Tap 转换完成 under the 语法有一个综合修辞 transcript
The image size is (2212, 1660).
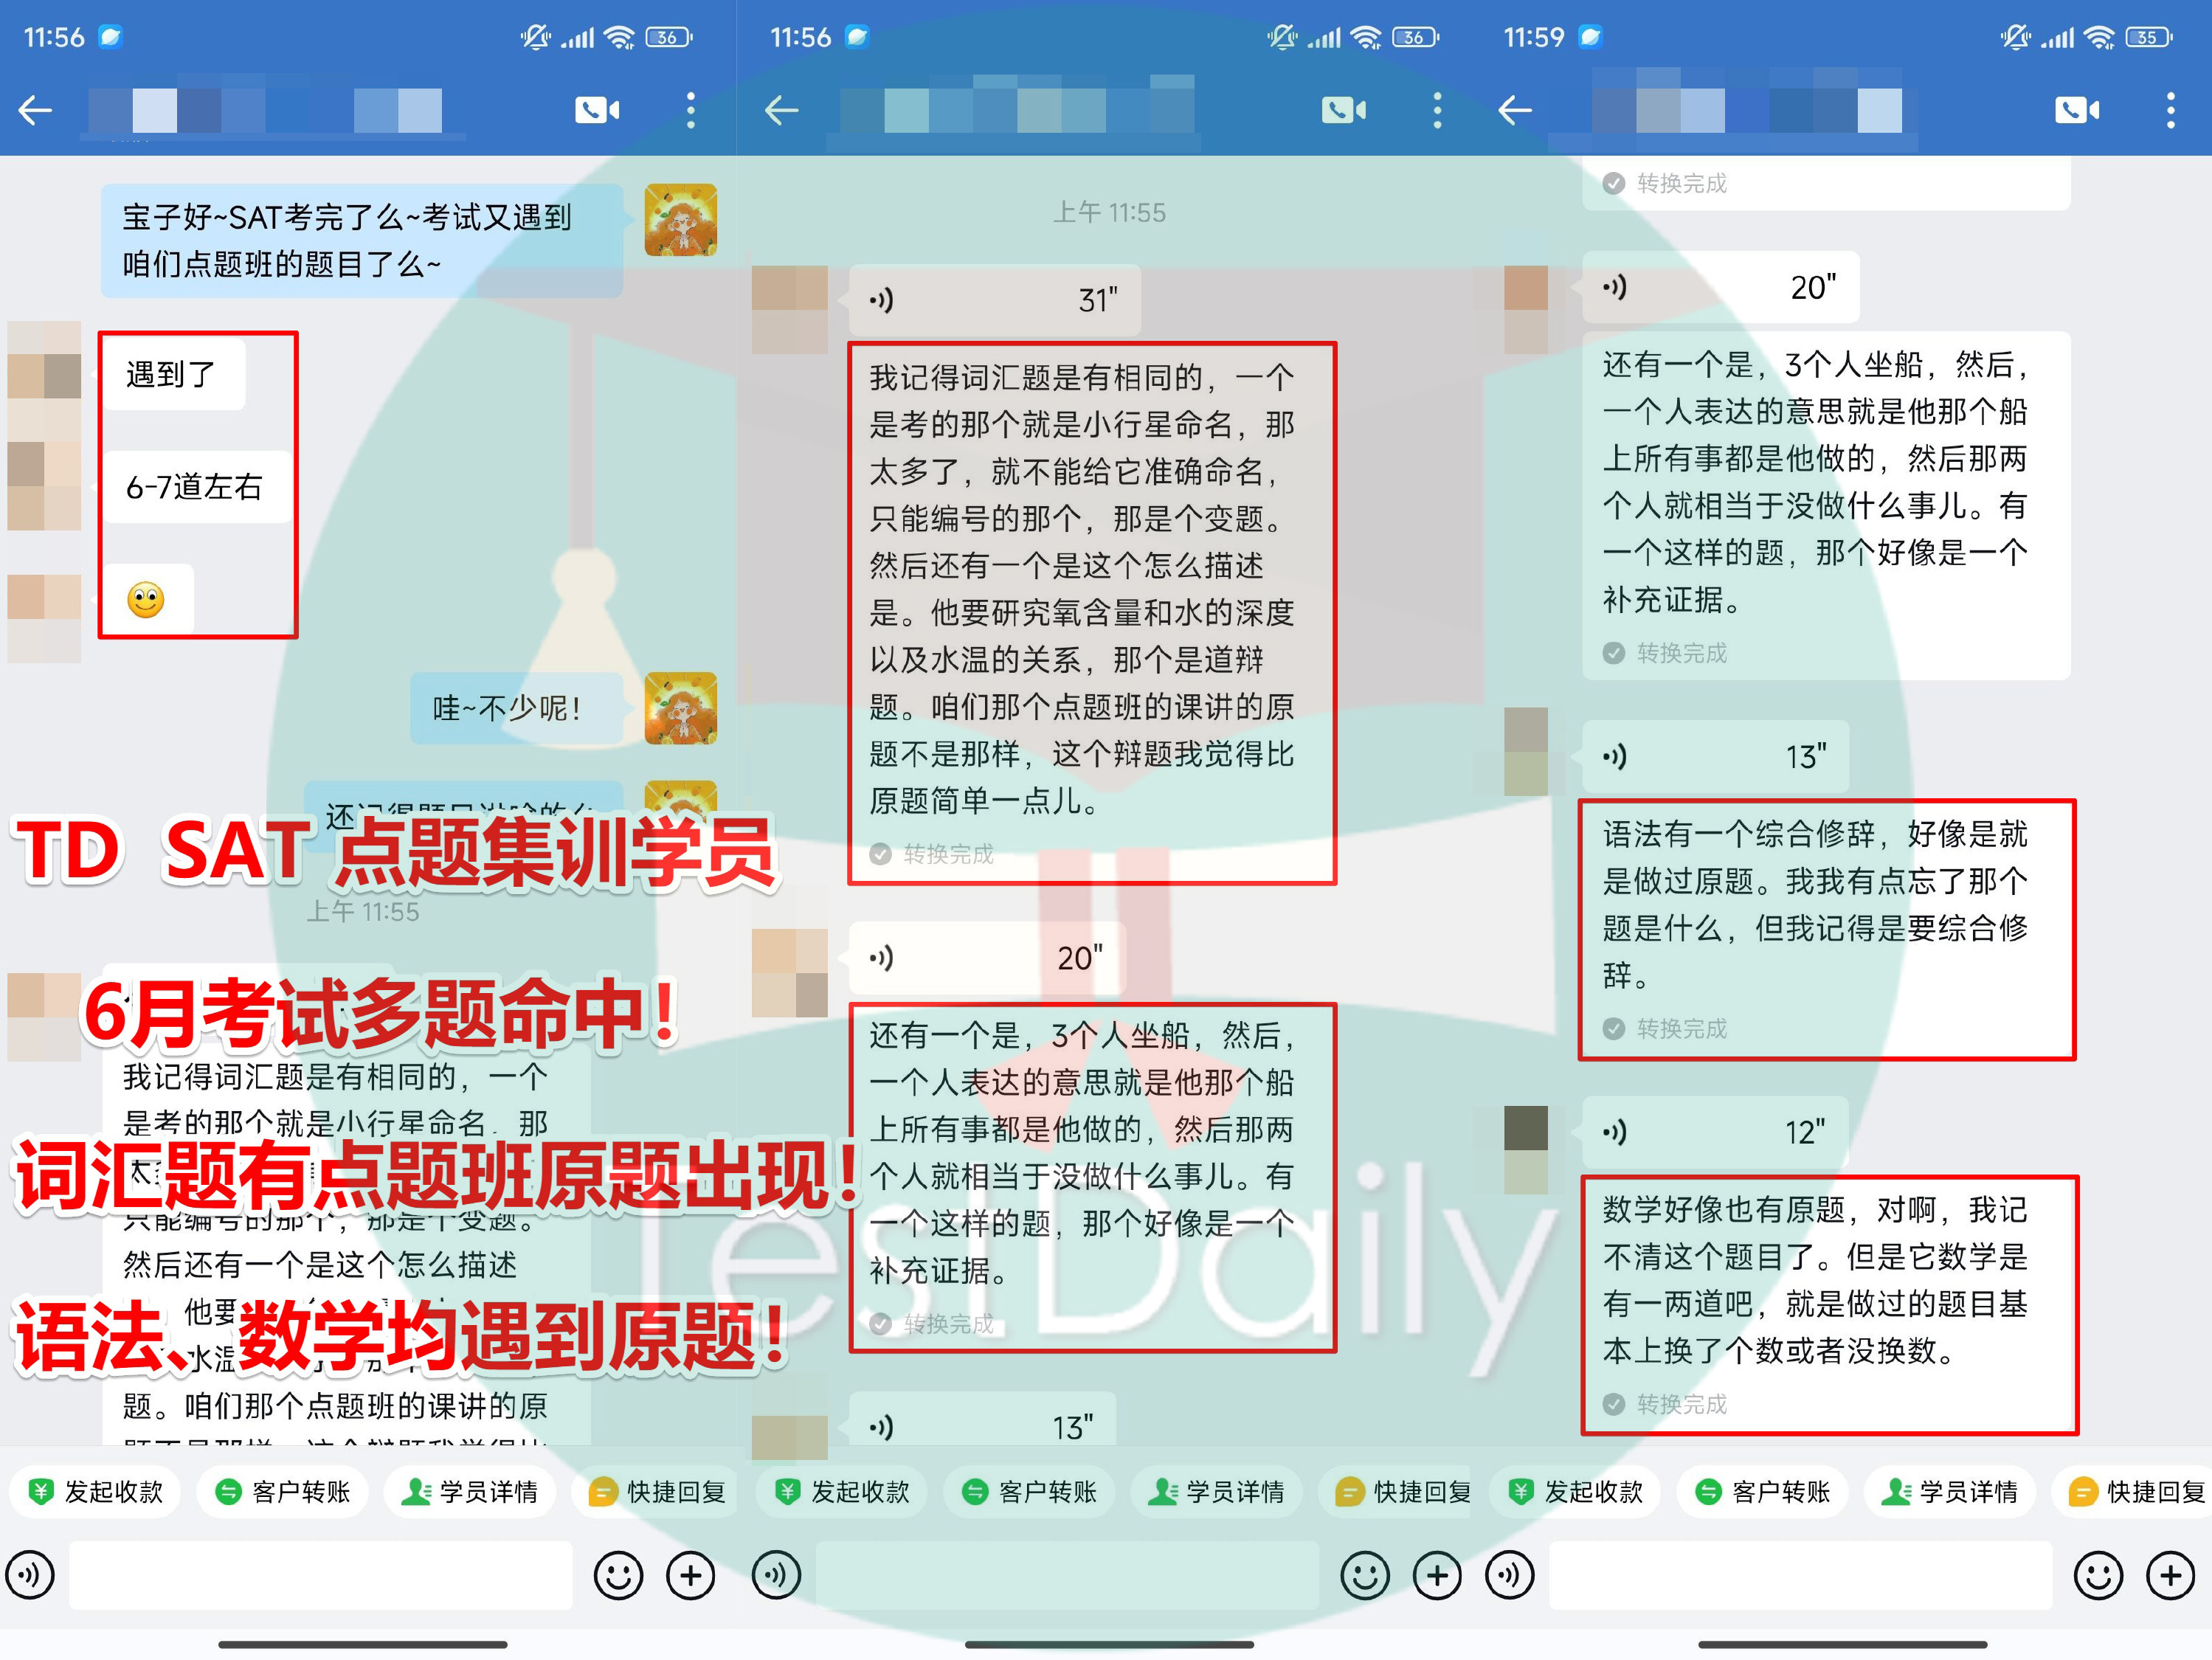1665,1028
